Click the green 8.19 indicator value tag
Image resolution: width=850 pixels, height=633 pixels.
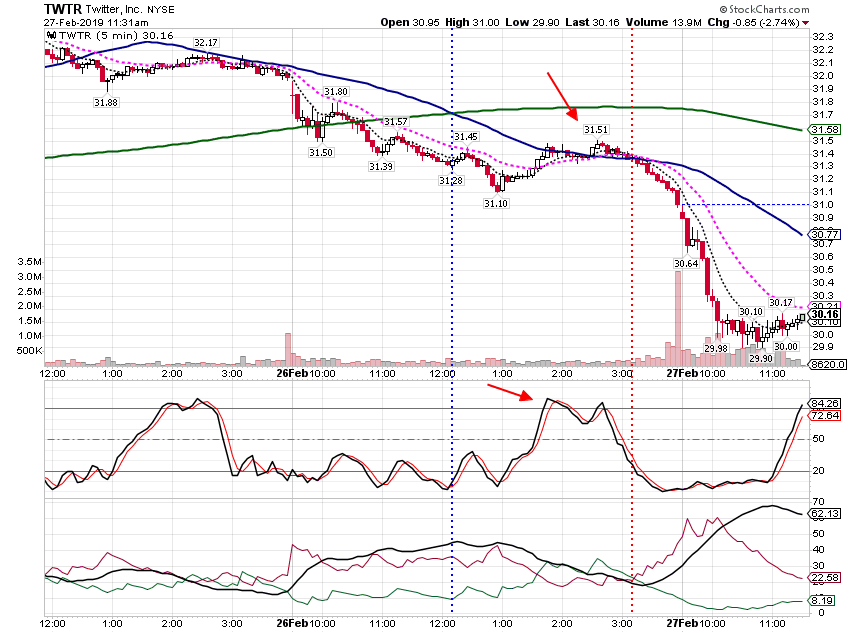(x=822, y=600)
